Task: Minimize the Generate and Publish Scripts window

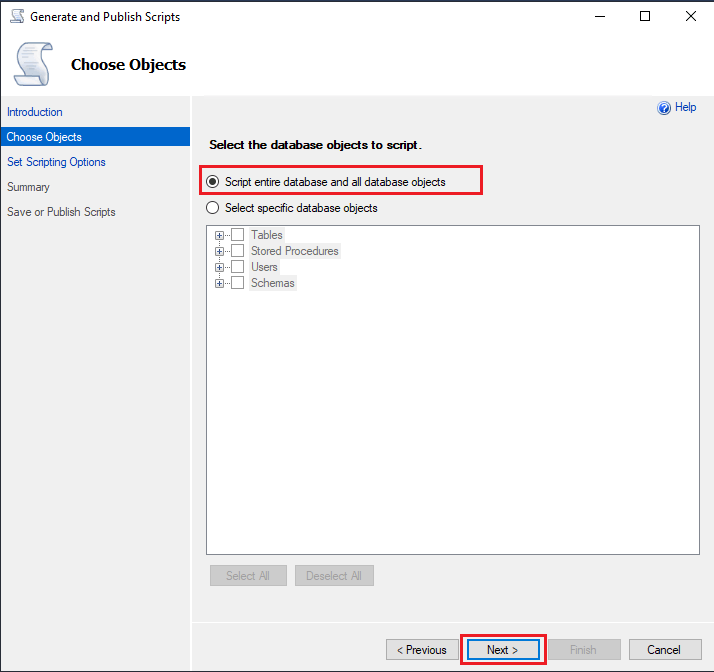Action: (600, 16)
